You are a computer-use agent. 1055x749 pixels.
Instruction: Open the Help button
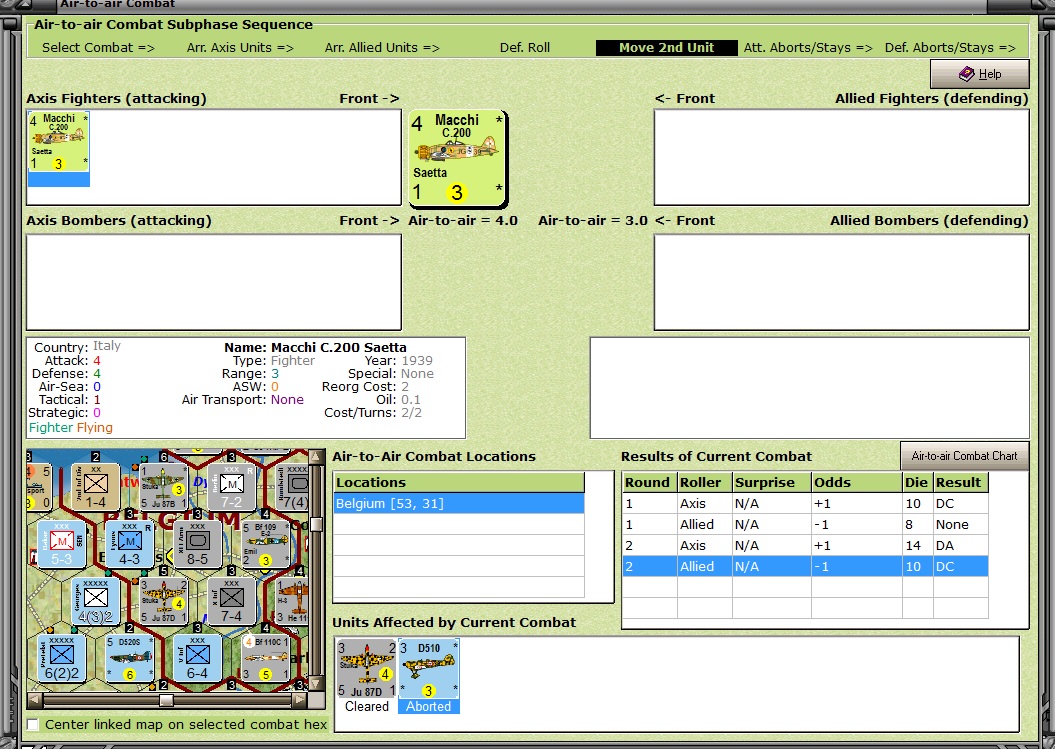click(980, 74)
